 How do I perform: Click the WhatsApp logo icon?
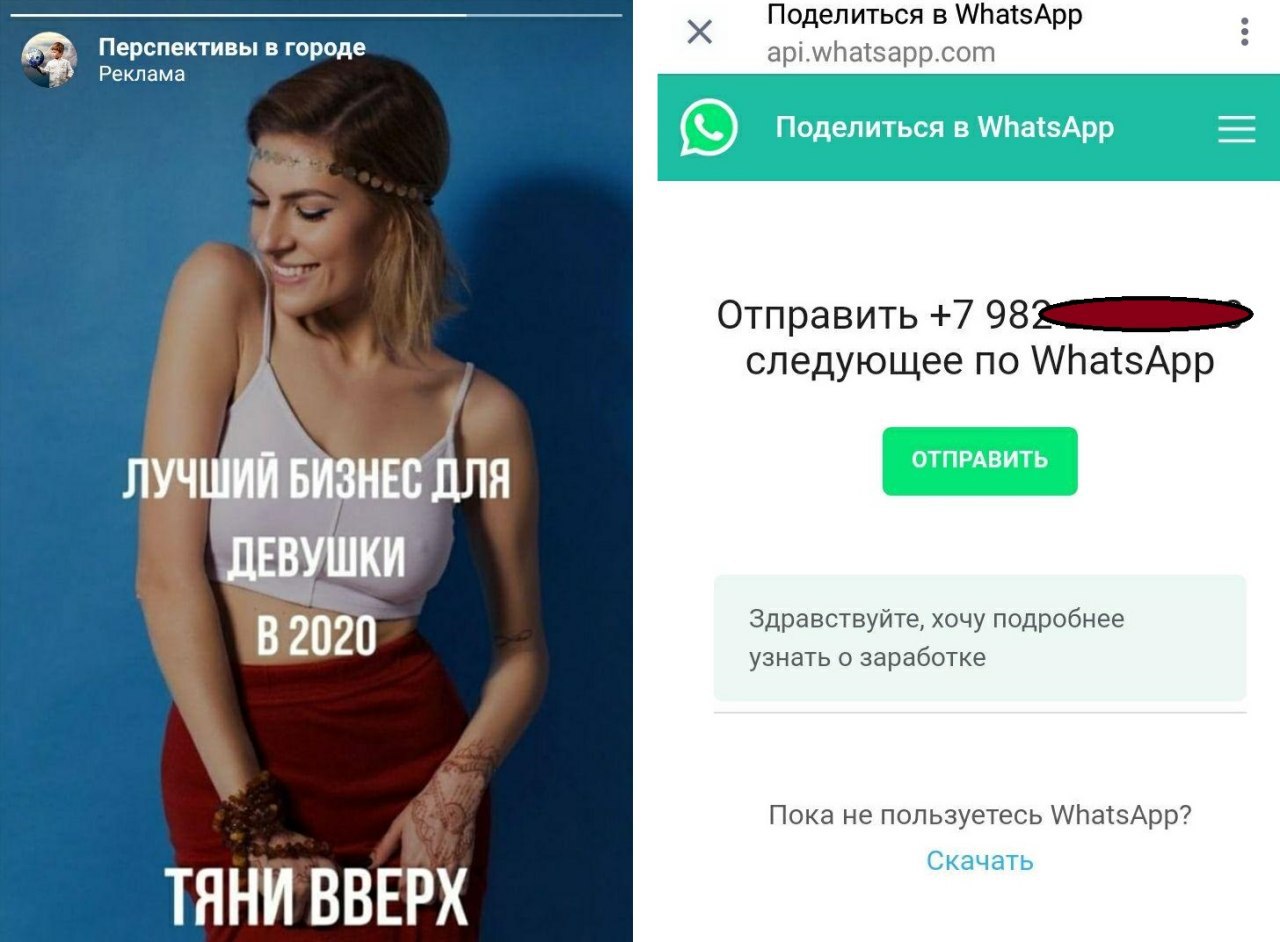click(709, 128)
